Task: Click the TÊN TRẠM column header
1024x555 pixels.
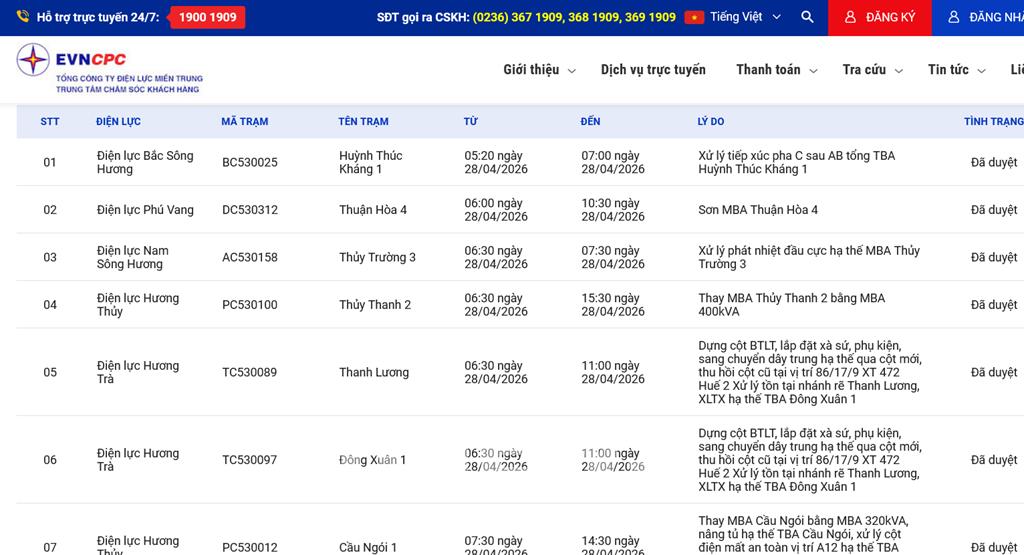Action: [363, 122]
